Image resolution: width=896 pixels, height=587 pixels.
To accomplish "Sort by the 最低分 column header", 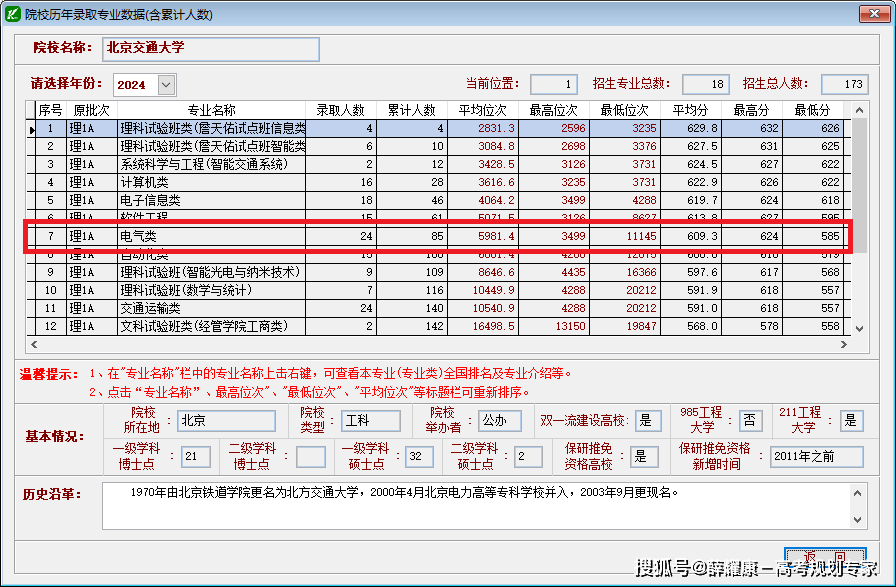I will pyautogui.click(x=813, y=110).
